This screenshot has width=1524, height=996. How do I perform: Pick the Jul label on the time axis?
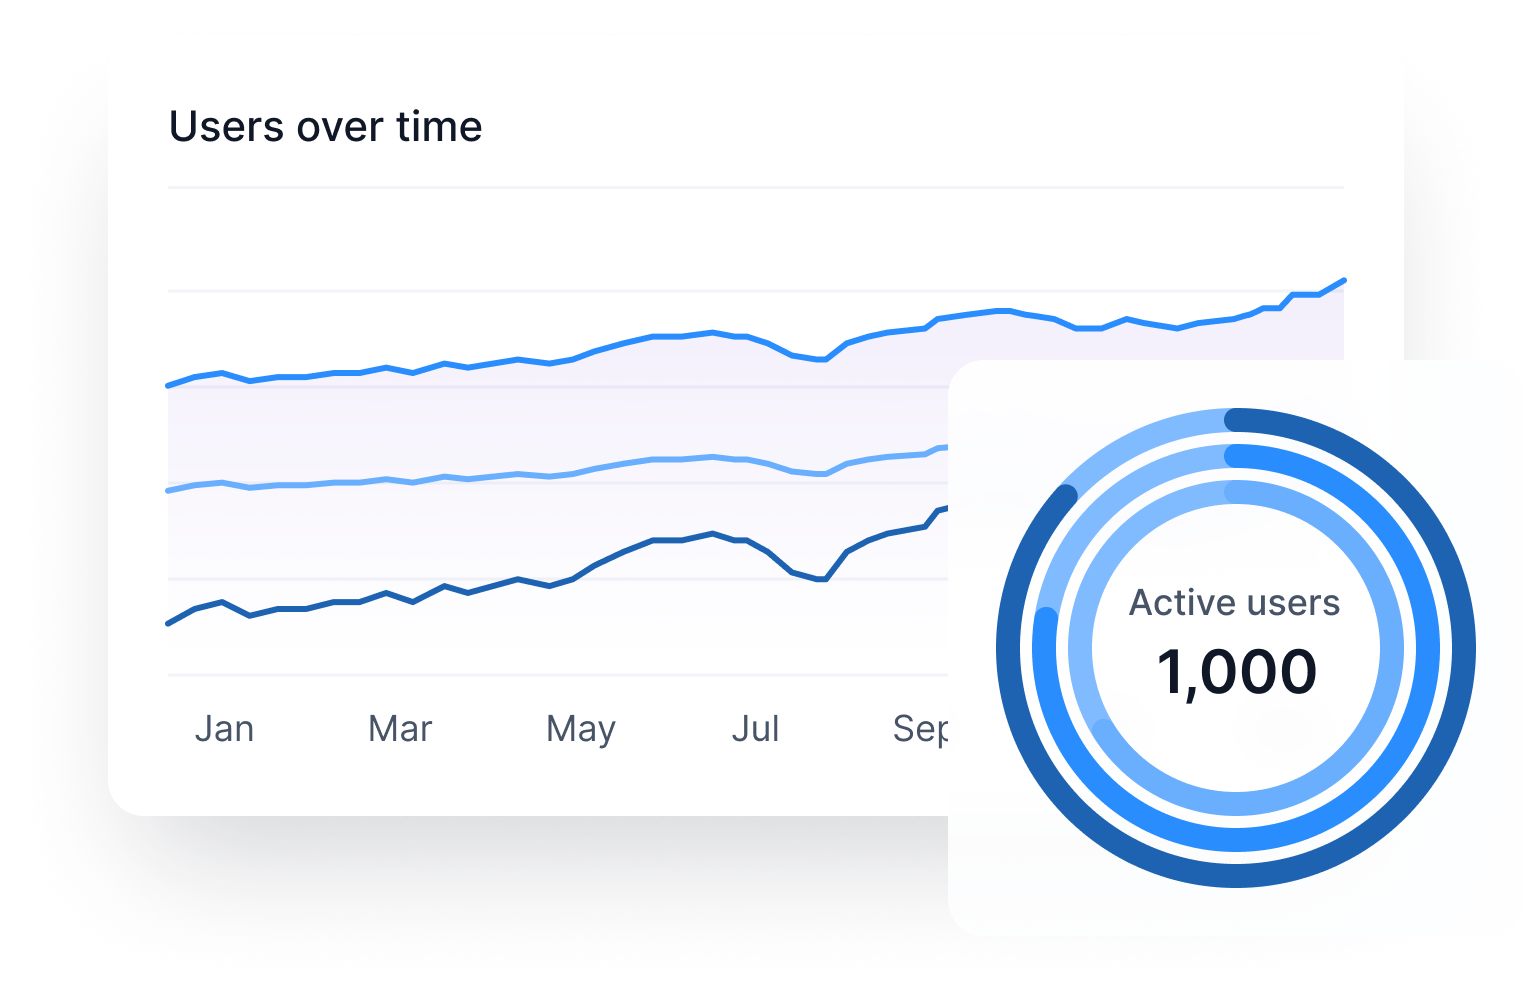(x=755, y=729)
